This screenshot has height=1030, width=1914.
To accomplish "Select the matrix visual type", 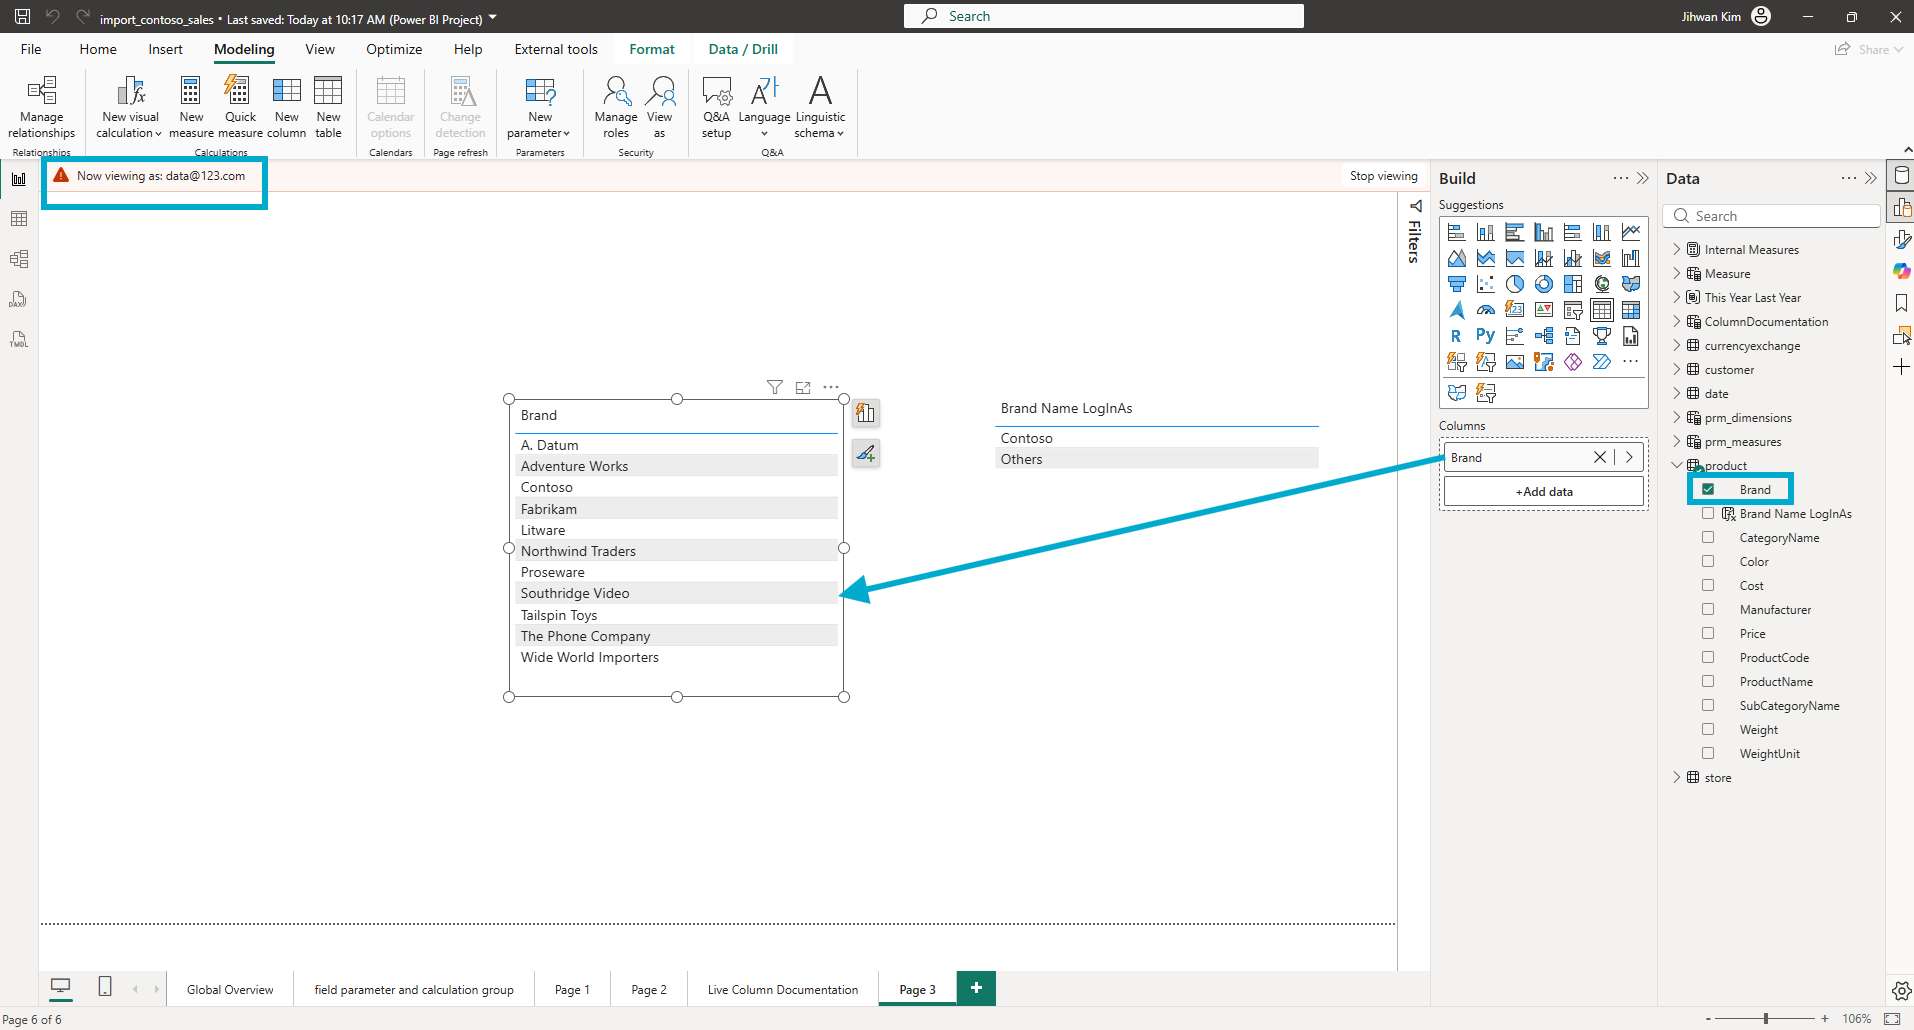I will pos(1631,310).
